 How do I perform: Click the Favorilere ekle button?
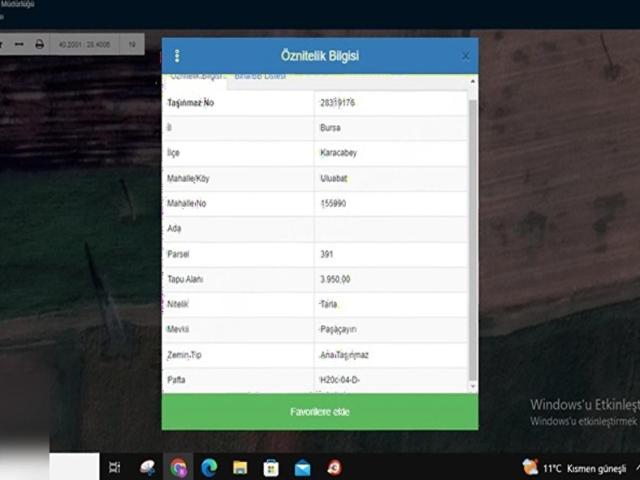(x=319, y=412)
